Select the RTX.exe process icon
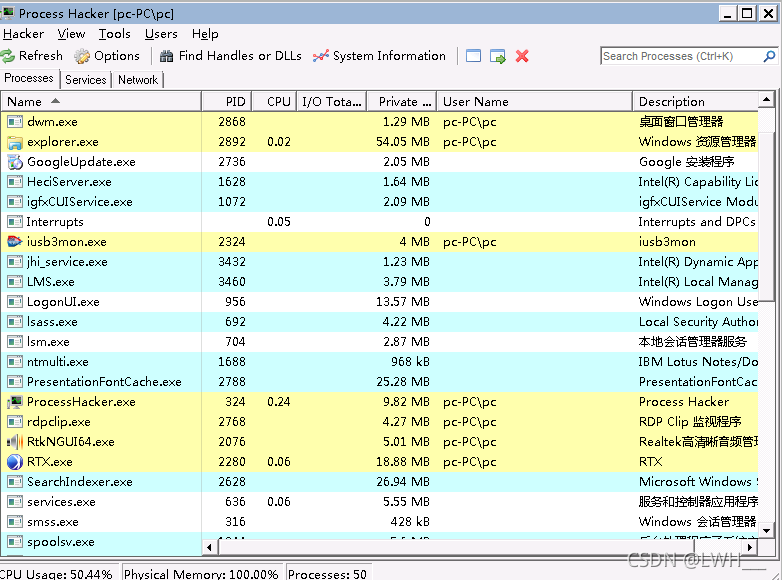 [15, 462]
